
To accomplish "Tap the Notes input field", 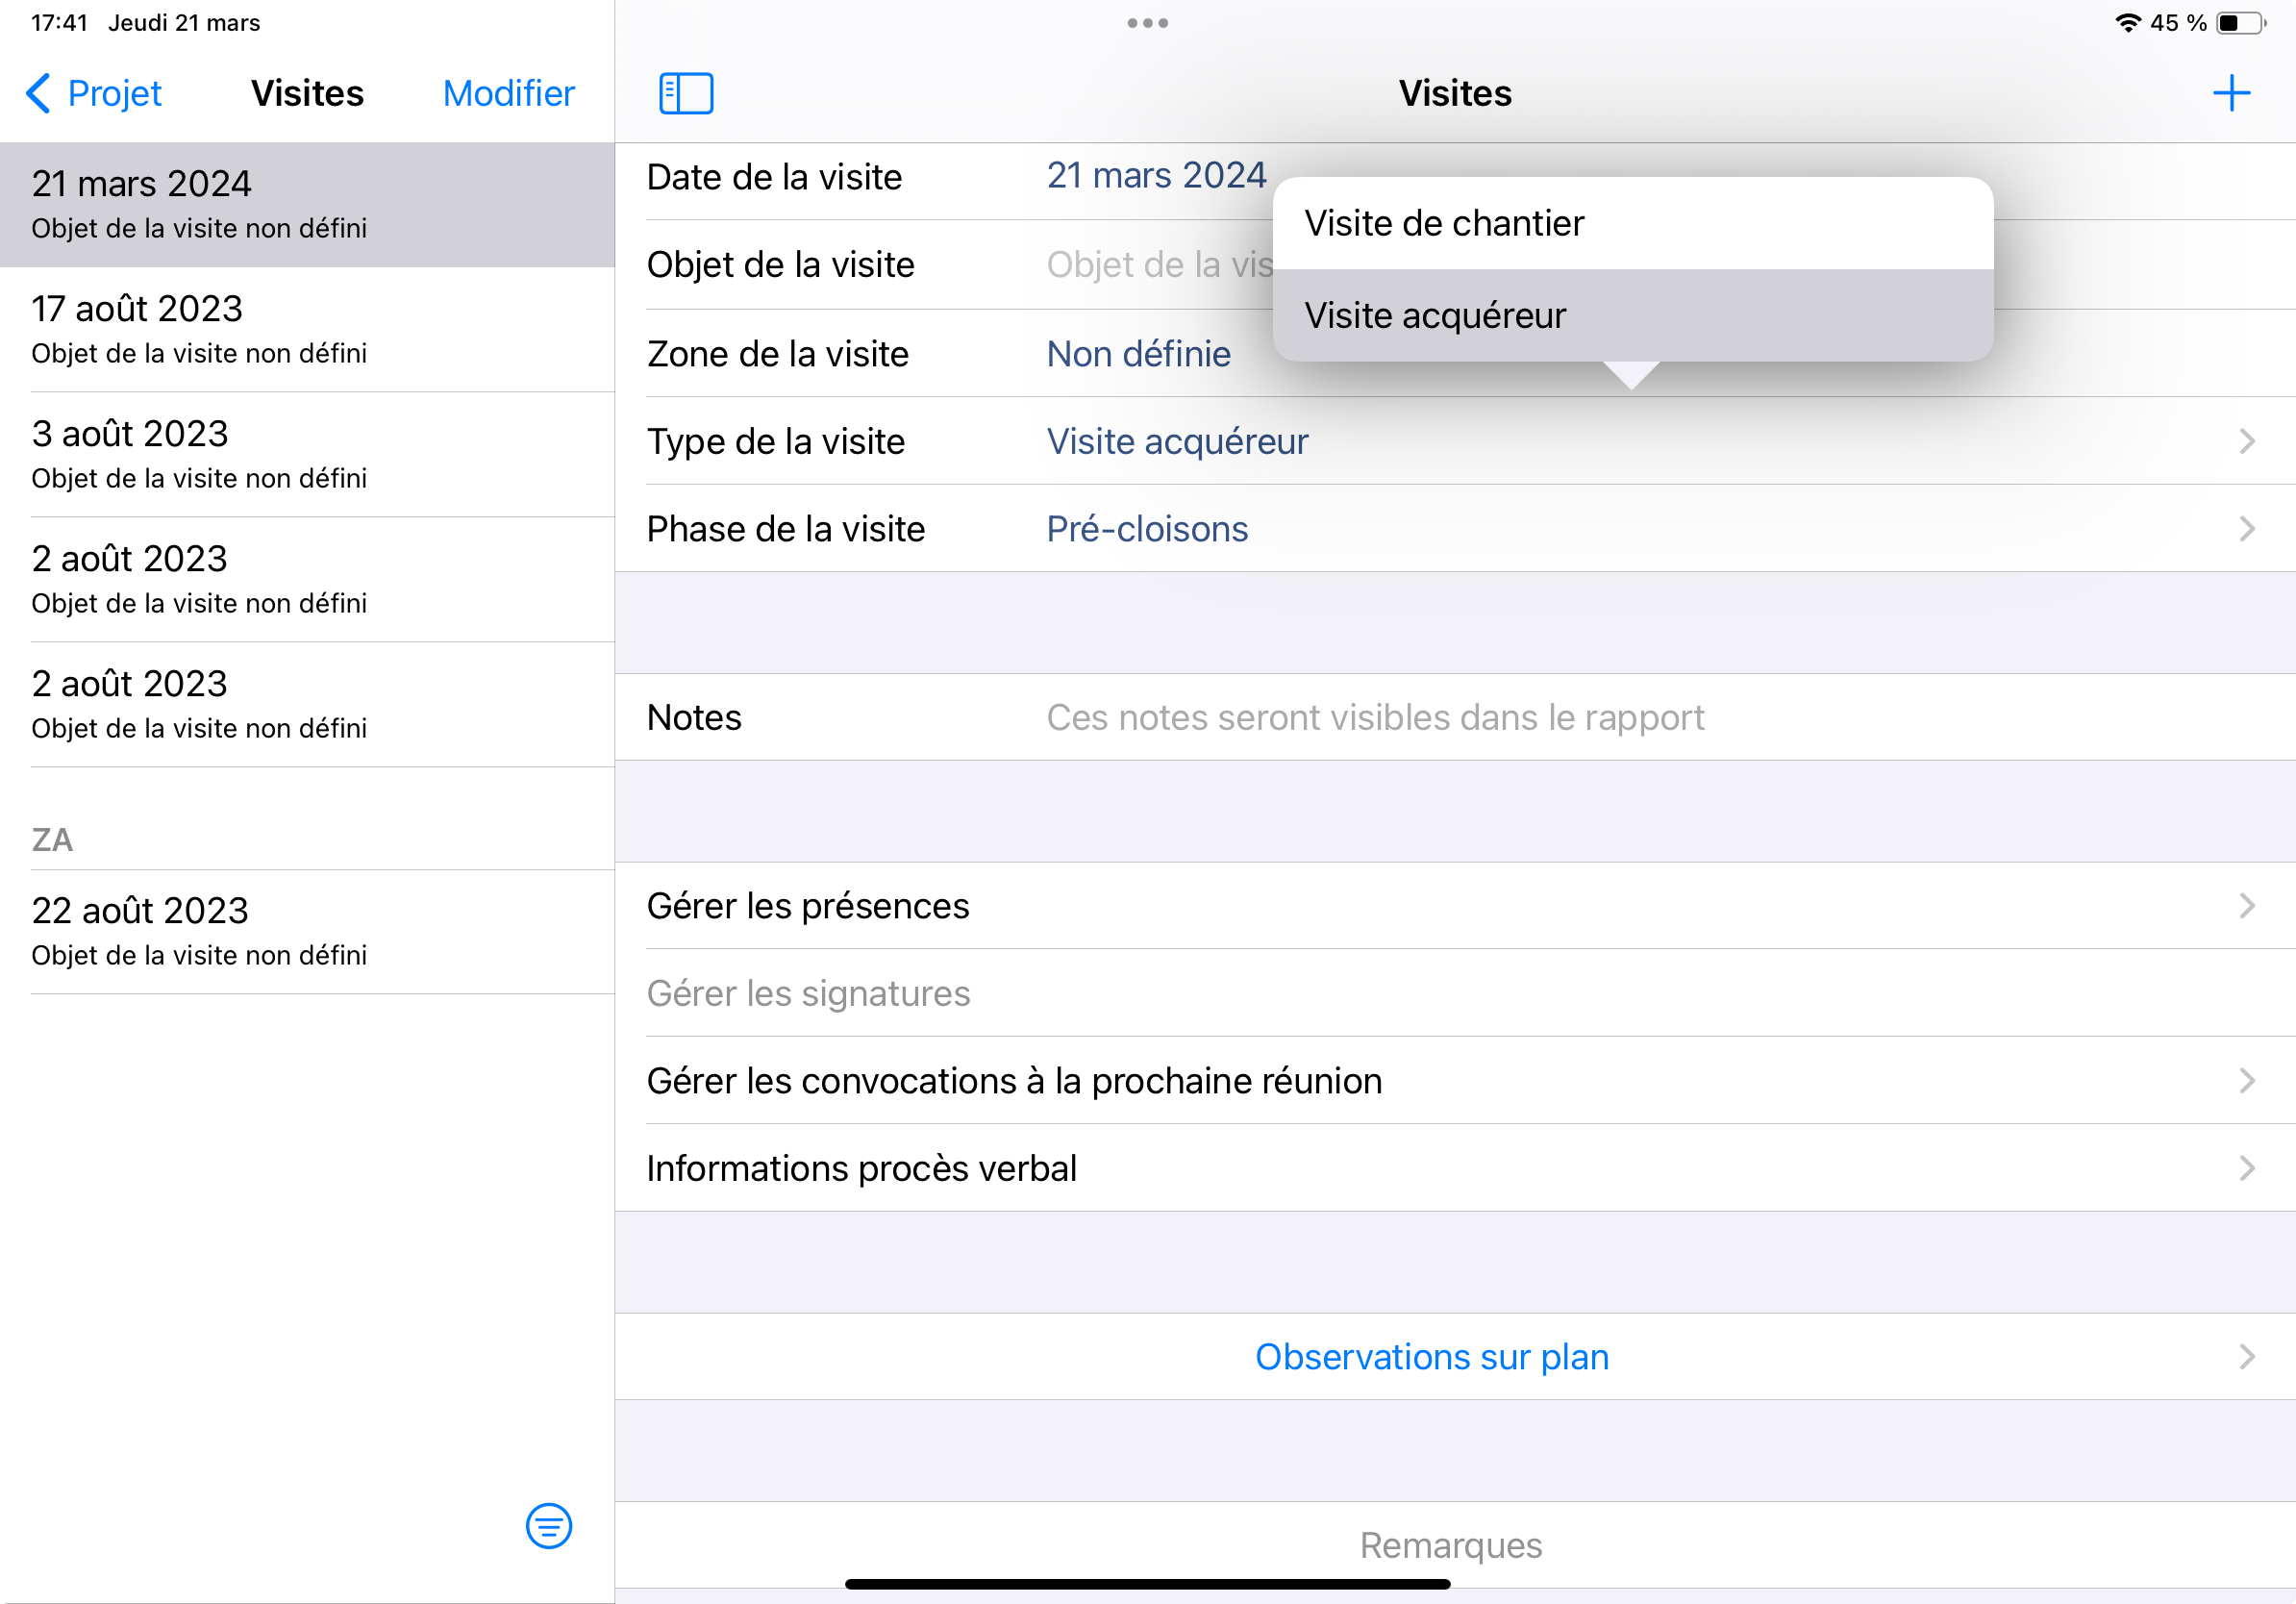I will coord(1374,717).
